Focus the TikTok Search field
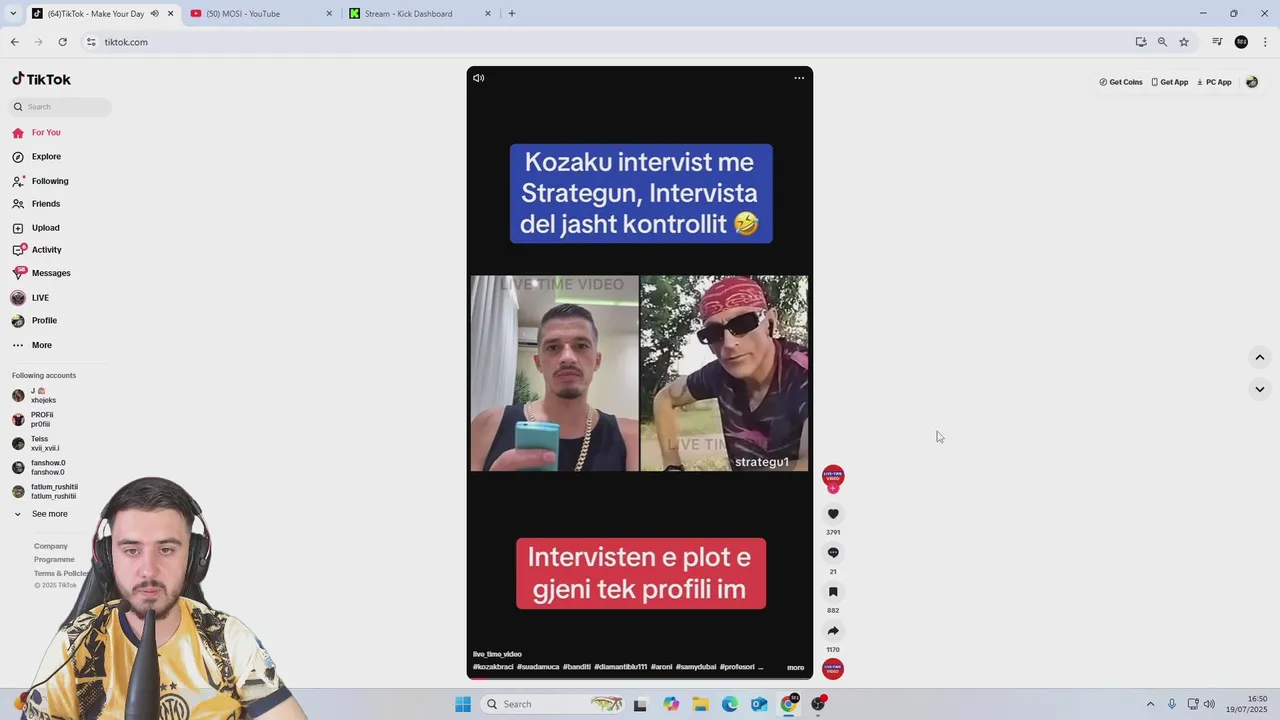 point(62,107)
